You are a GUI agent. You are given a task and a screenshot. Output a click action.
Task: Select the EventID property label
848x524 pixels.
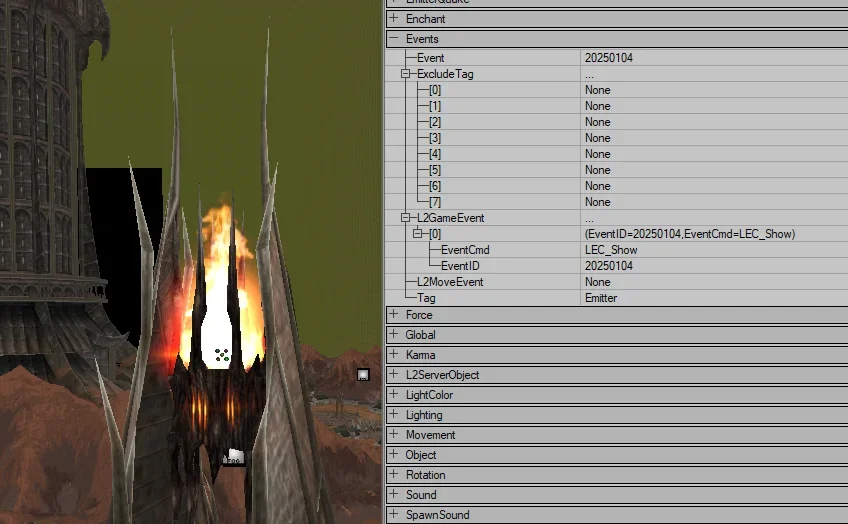460,266
